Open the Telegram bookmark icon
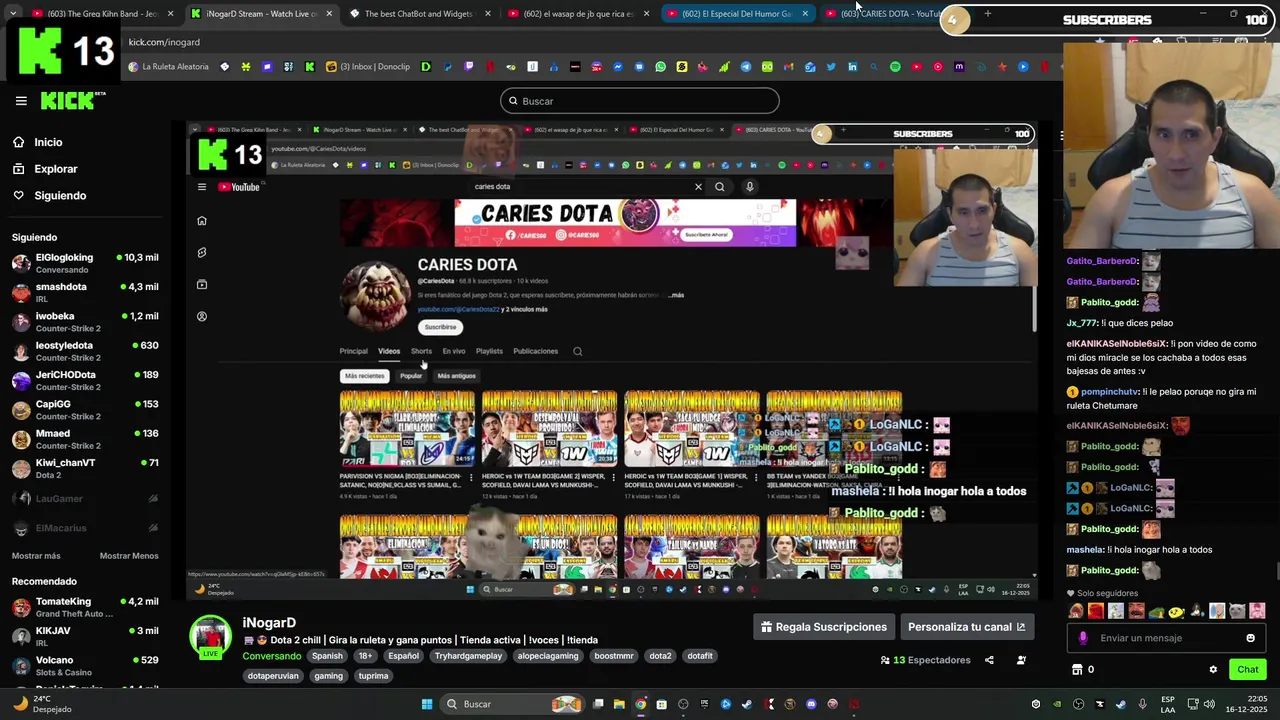The image size is (1280, 720). [x=745, y=67]
